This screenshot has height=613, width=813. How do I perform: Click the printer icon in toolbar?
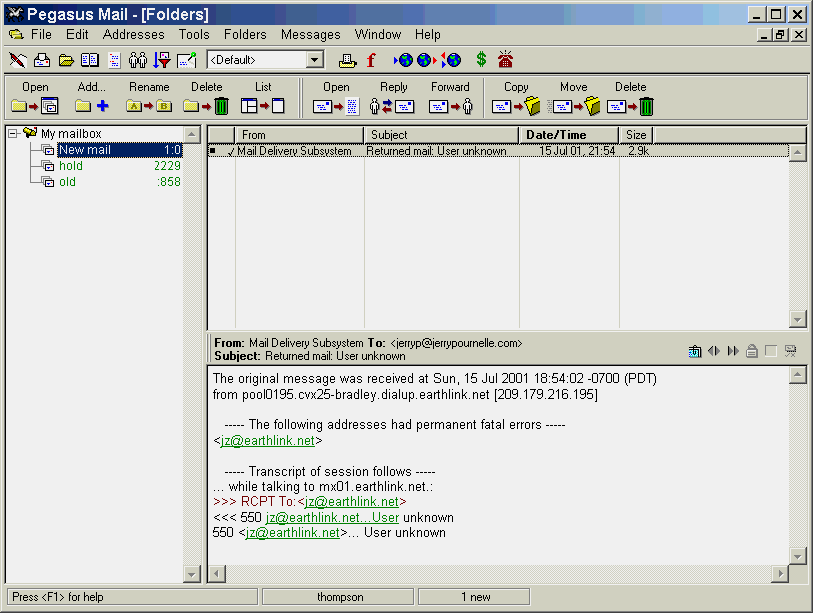tap(347, 60)
